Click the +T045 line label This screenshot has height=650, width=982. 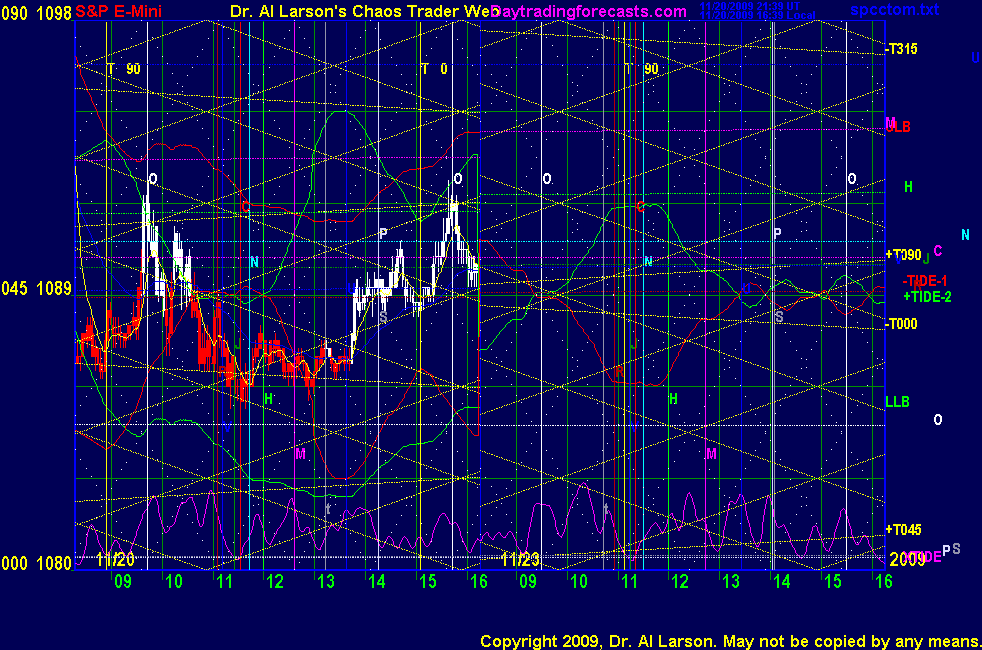(902, 529)
